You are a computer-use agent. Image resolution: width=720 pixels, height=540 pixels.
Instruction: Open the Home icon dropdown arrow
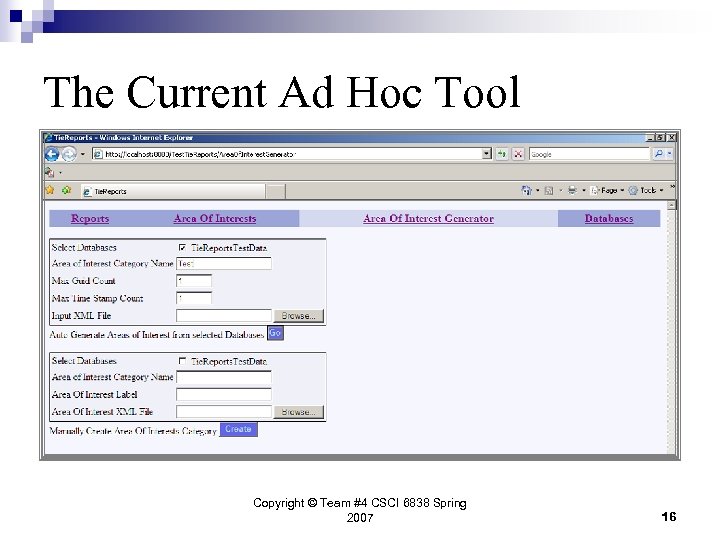click(538, 191)
